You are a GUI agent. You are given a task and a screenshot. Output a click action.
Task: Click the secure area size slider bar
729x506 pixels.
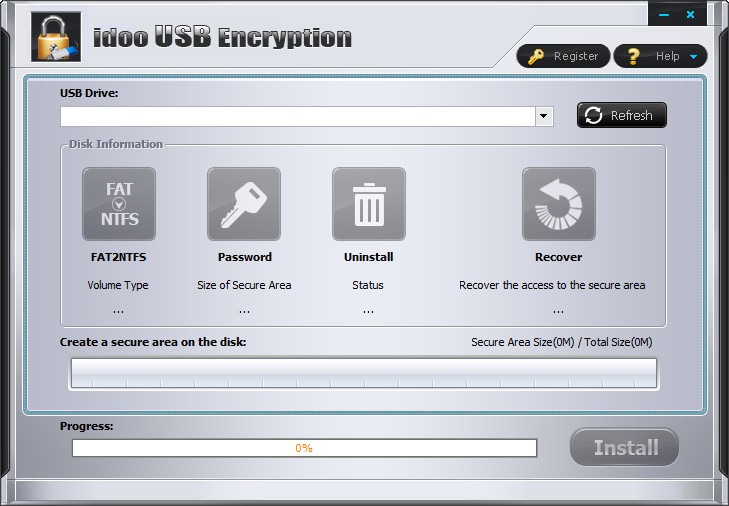pos(364,373)
